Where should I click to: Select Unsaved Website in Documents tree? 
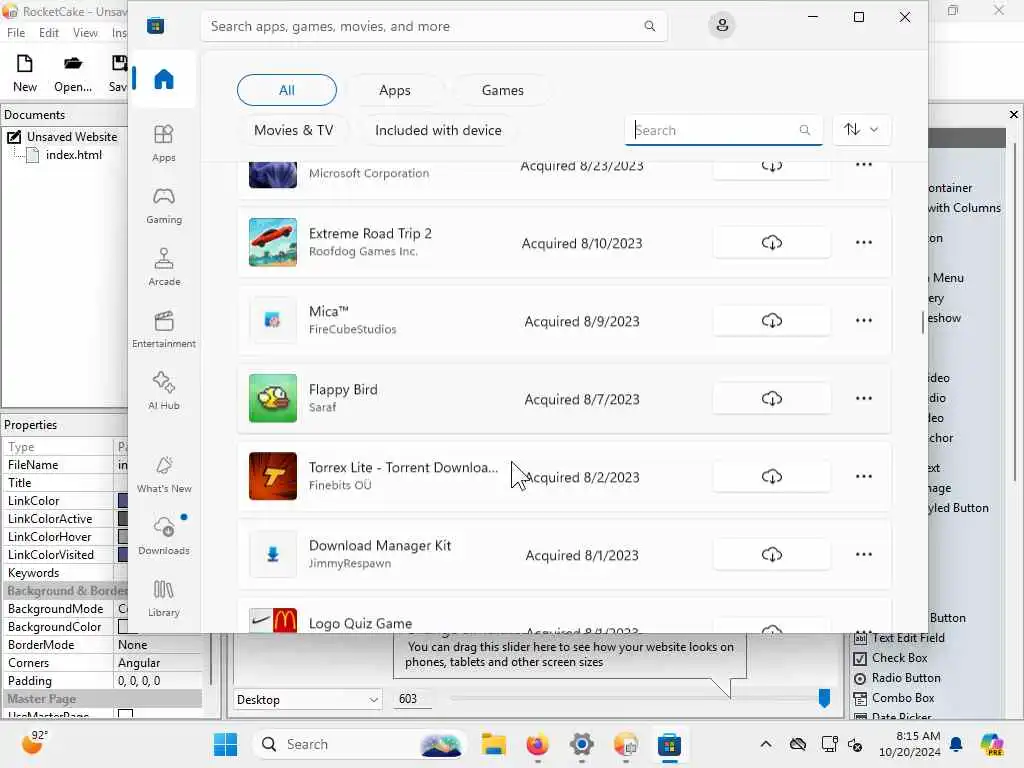coord(72,136)
